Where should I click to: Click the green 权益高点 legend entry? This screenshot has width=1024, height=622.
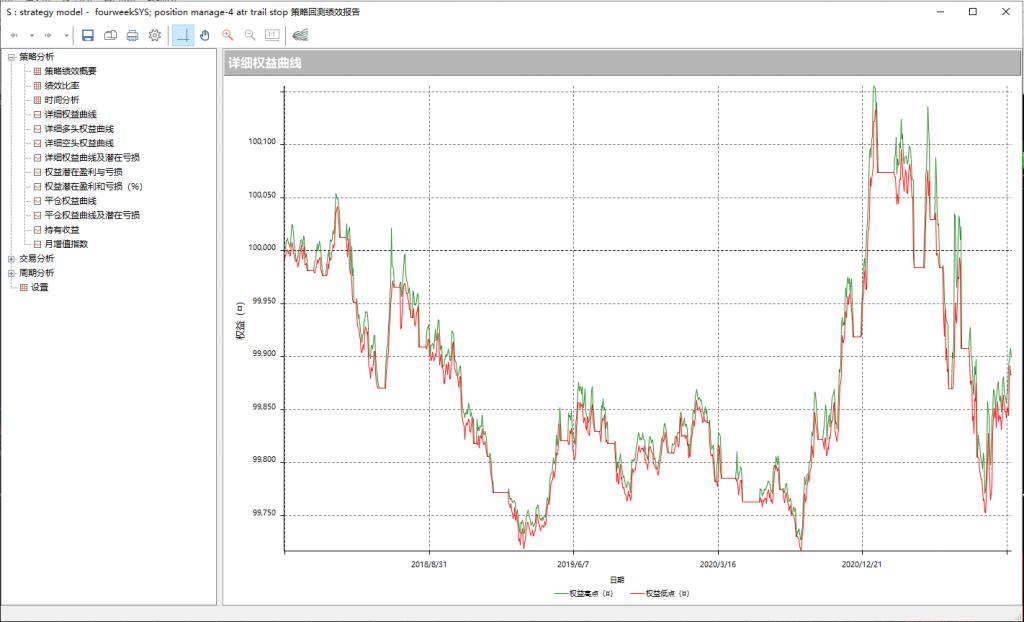tap(584, 594)
